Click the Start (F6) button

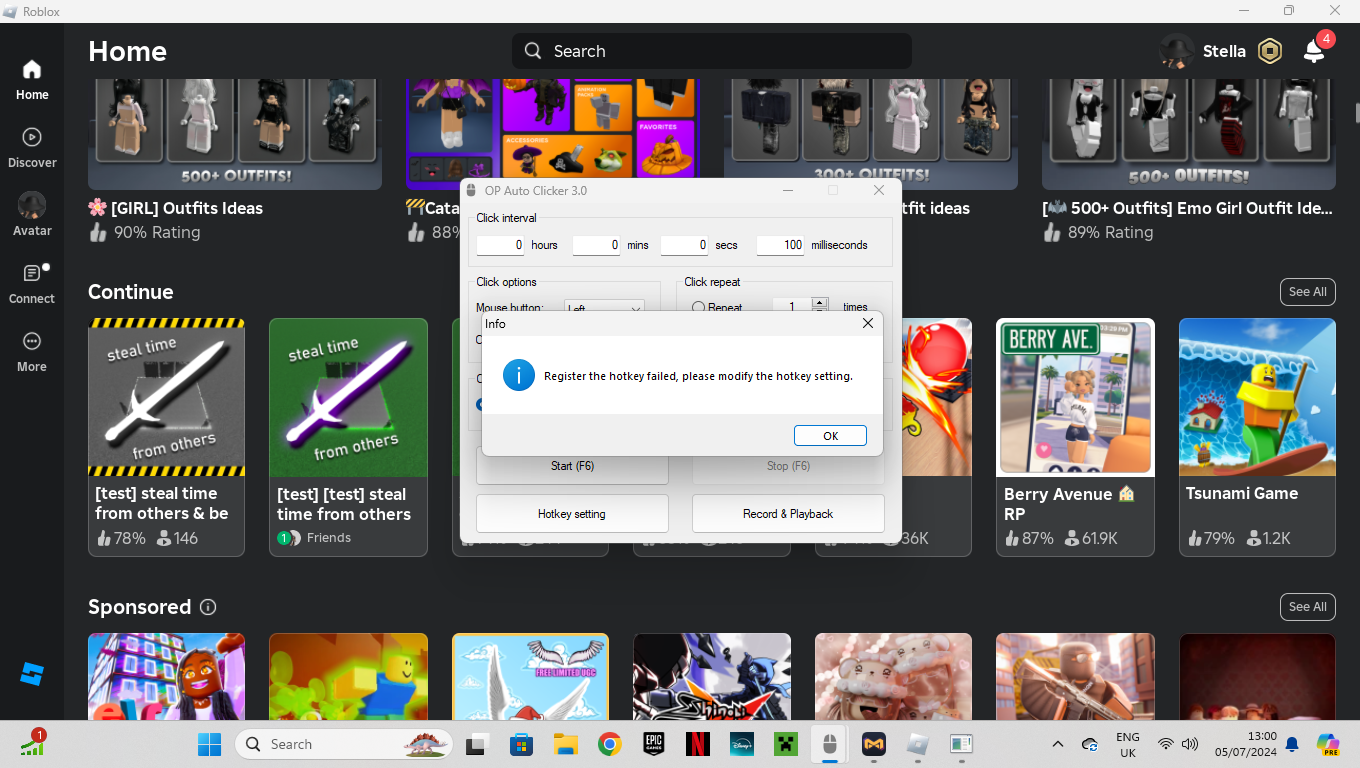coord(572,466)
